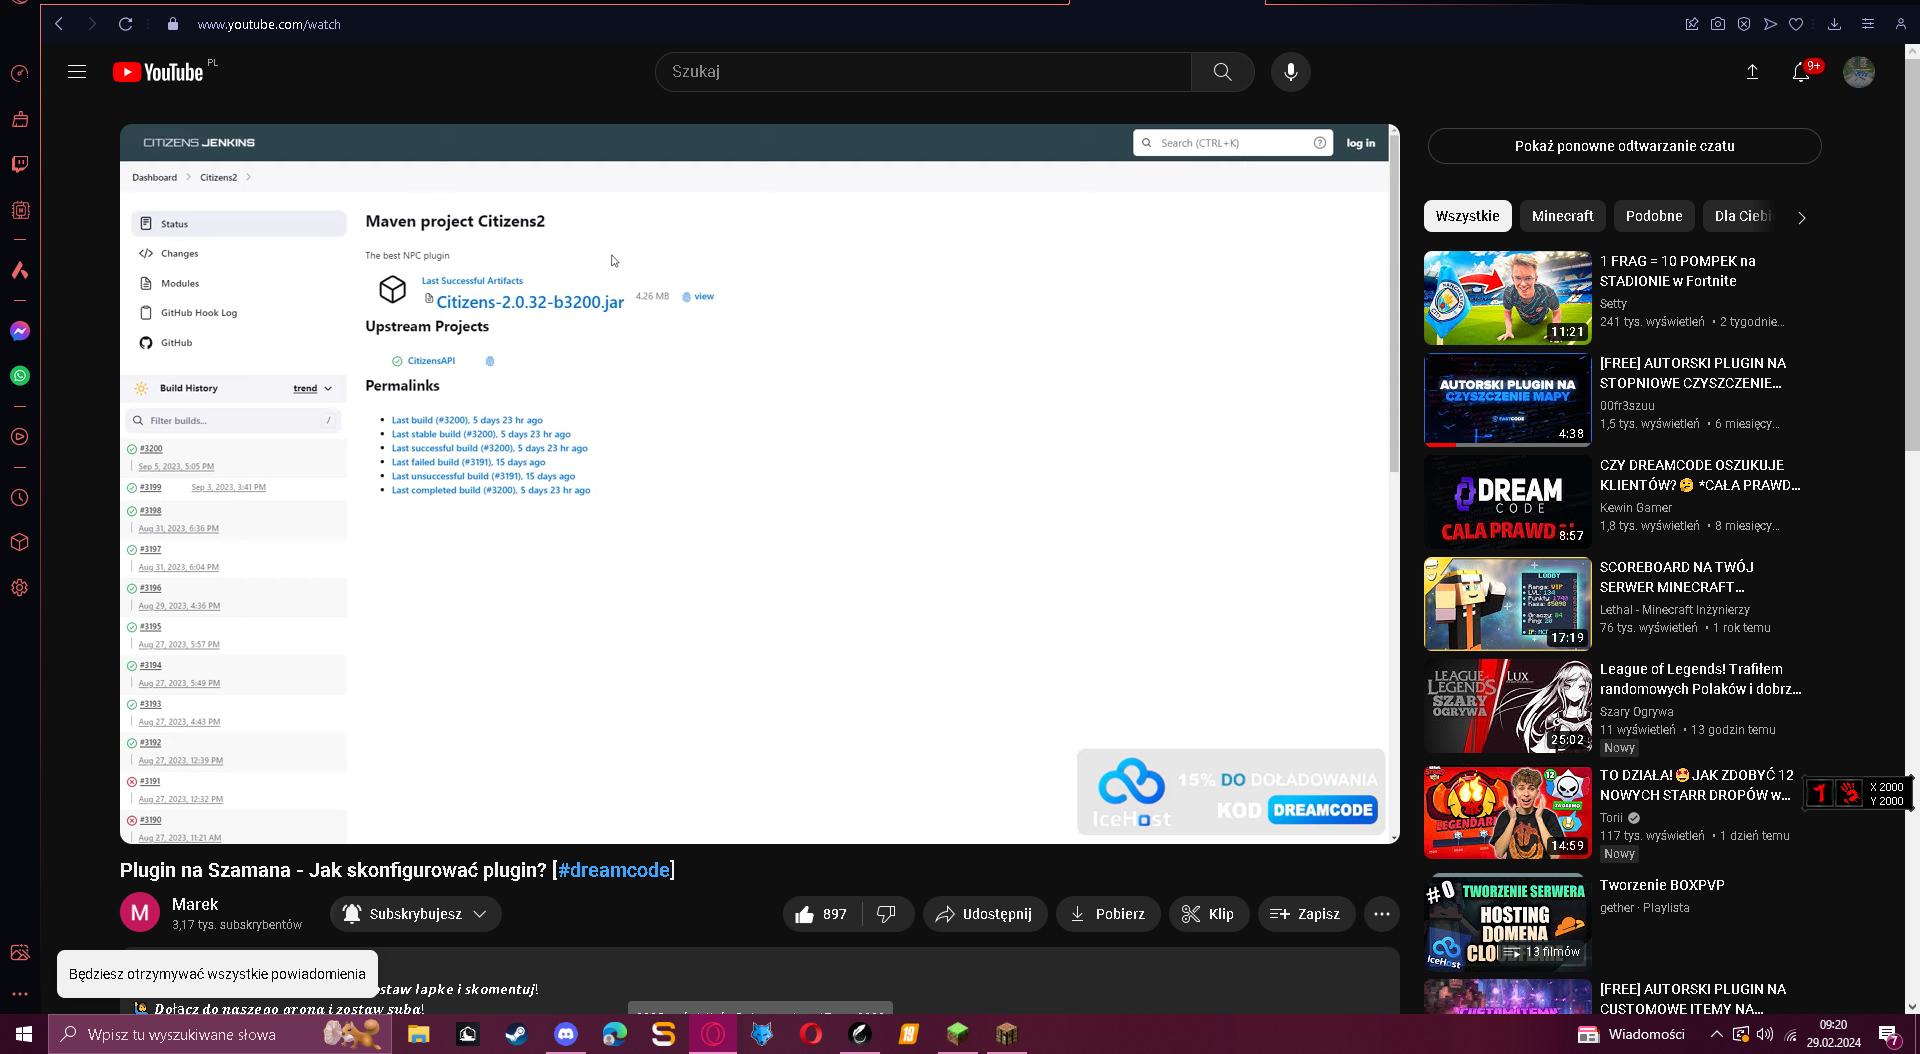Go back to the previous page

point(59,24)
